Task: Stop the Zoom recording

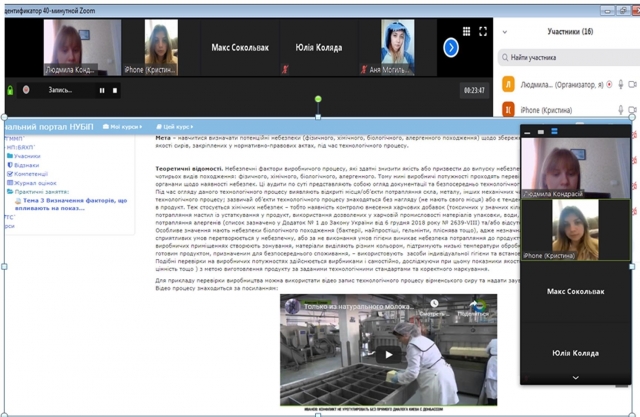Action: 115,90
